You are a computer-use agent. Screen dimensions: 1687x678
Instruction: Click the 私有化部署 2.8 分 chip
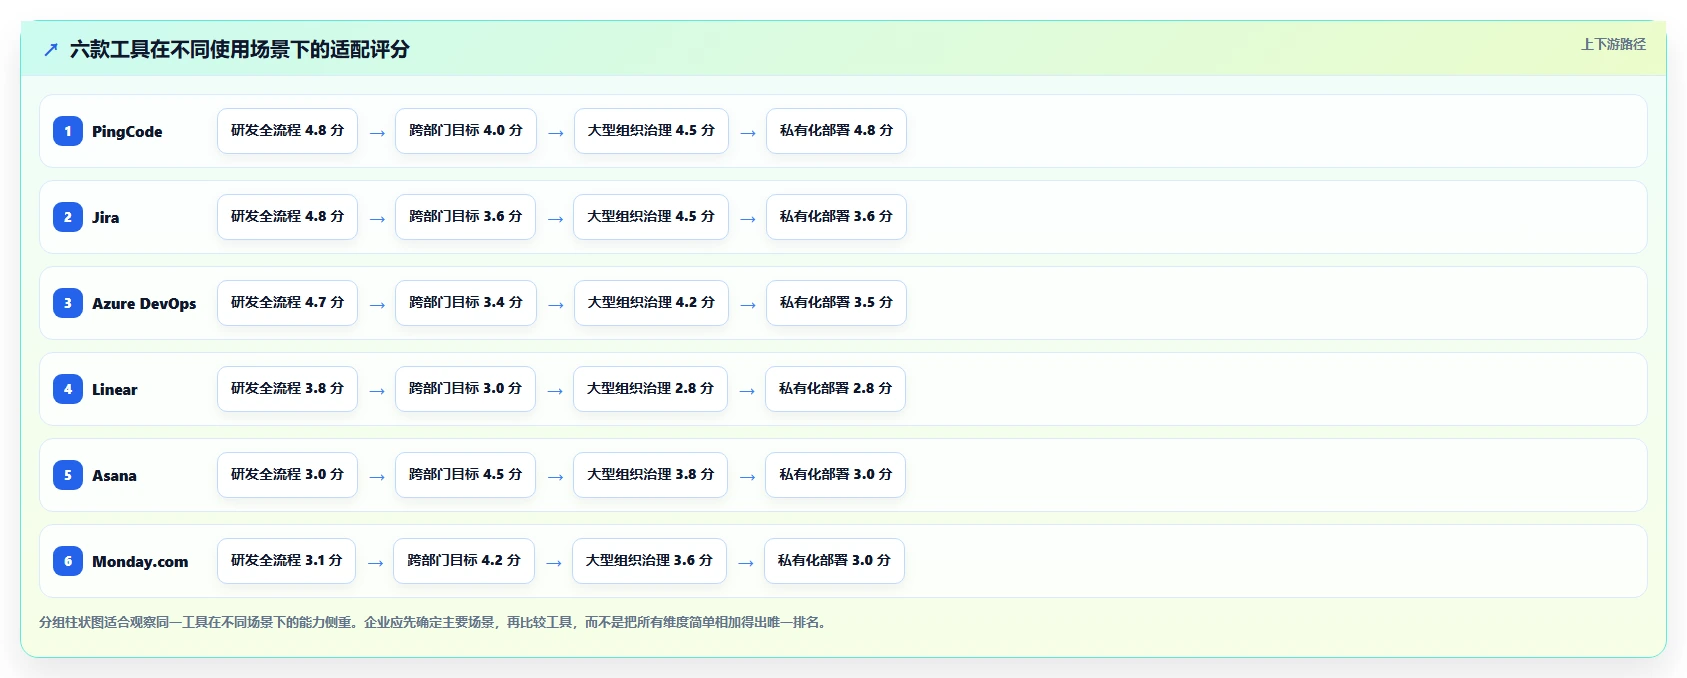pos(835,389)
